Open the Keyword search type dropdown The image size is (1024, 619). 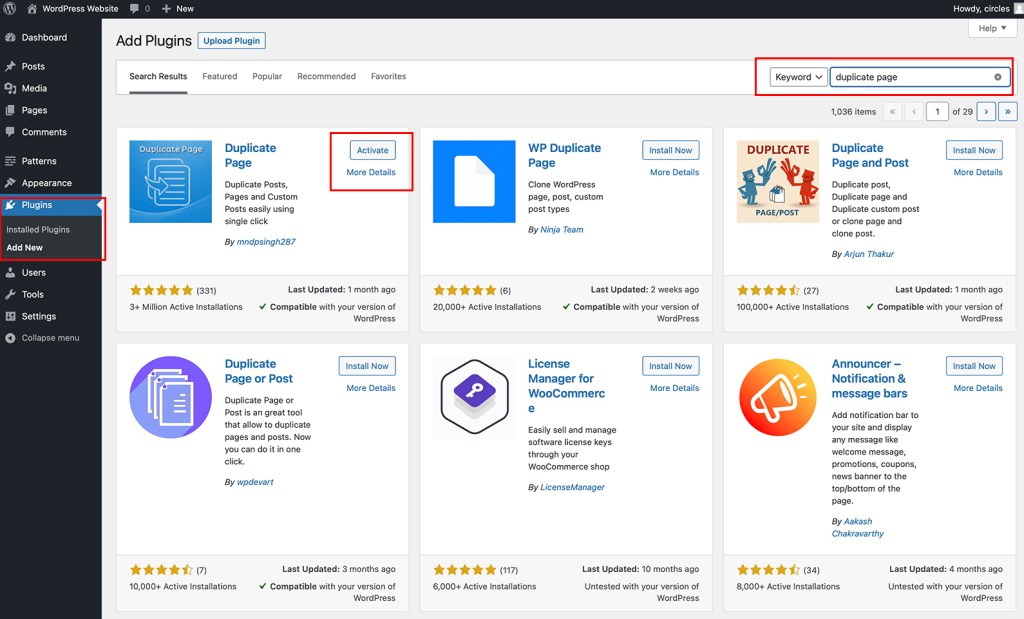(x=798, y=77)
